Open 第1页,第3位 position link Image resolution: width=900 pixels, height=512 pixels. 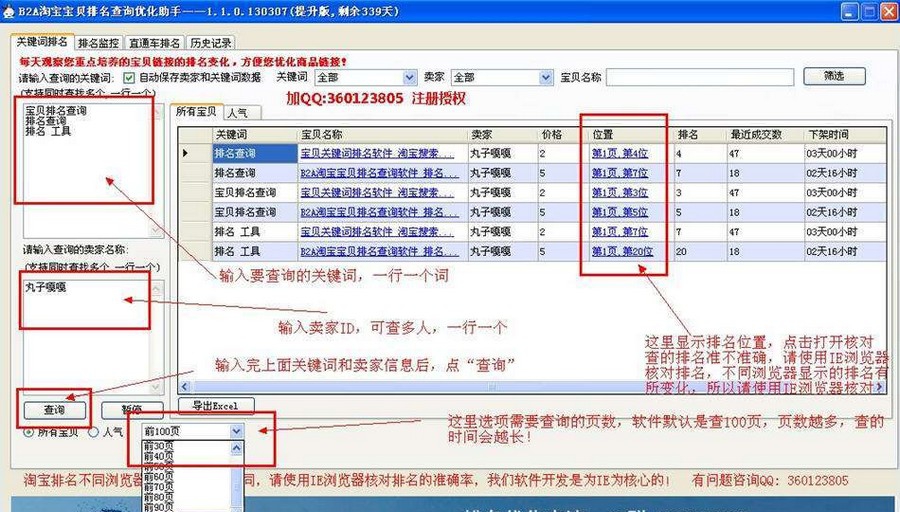pos(619,192)
